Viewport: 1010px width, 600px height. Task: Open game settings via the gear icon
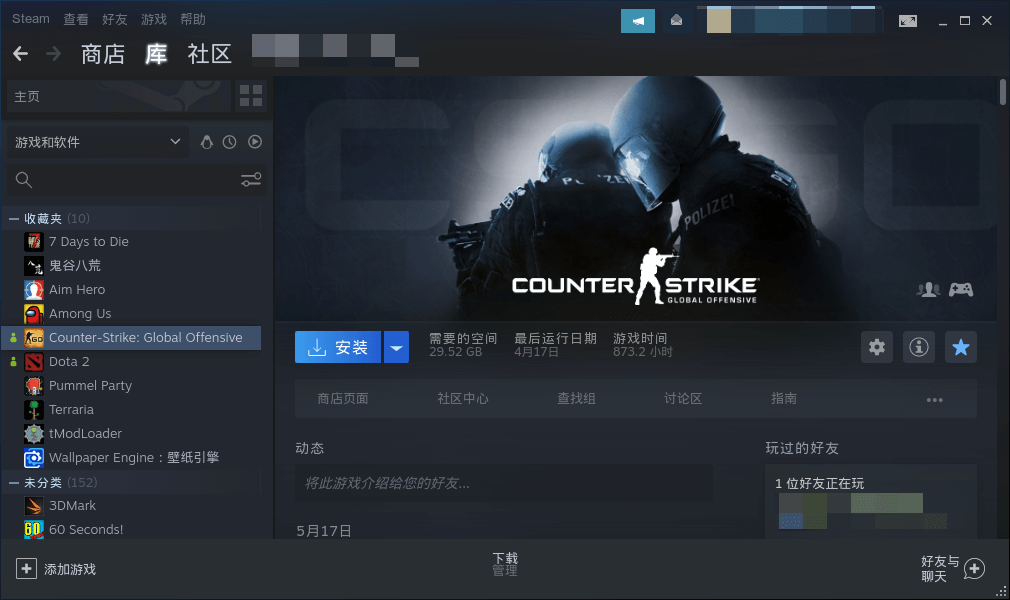point(877,347)
